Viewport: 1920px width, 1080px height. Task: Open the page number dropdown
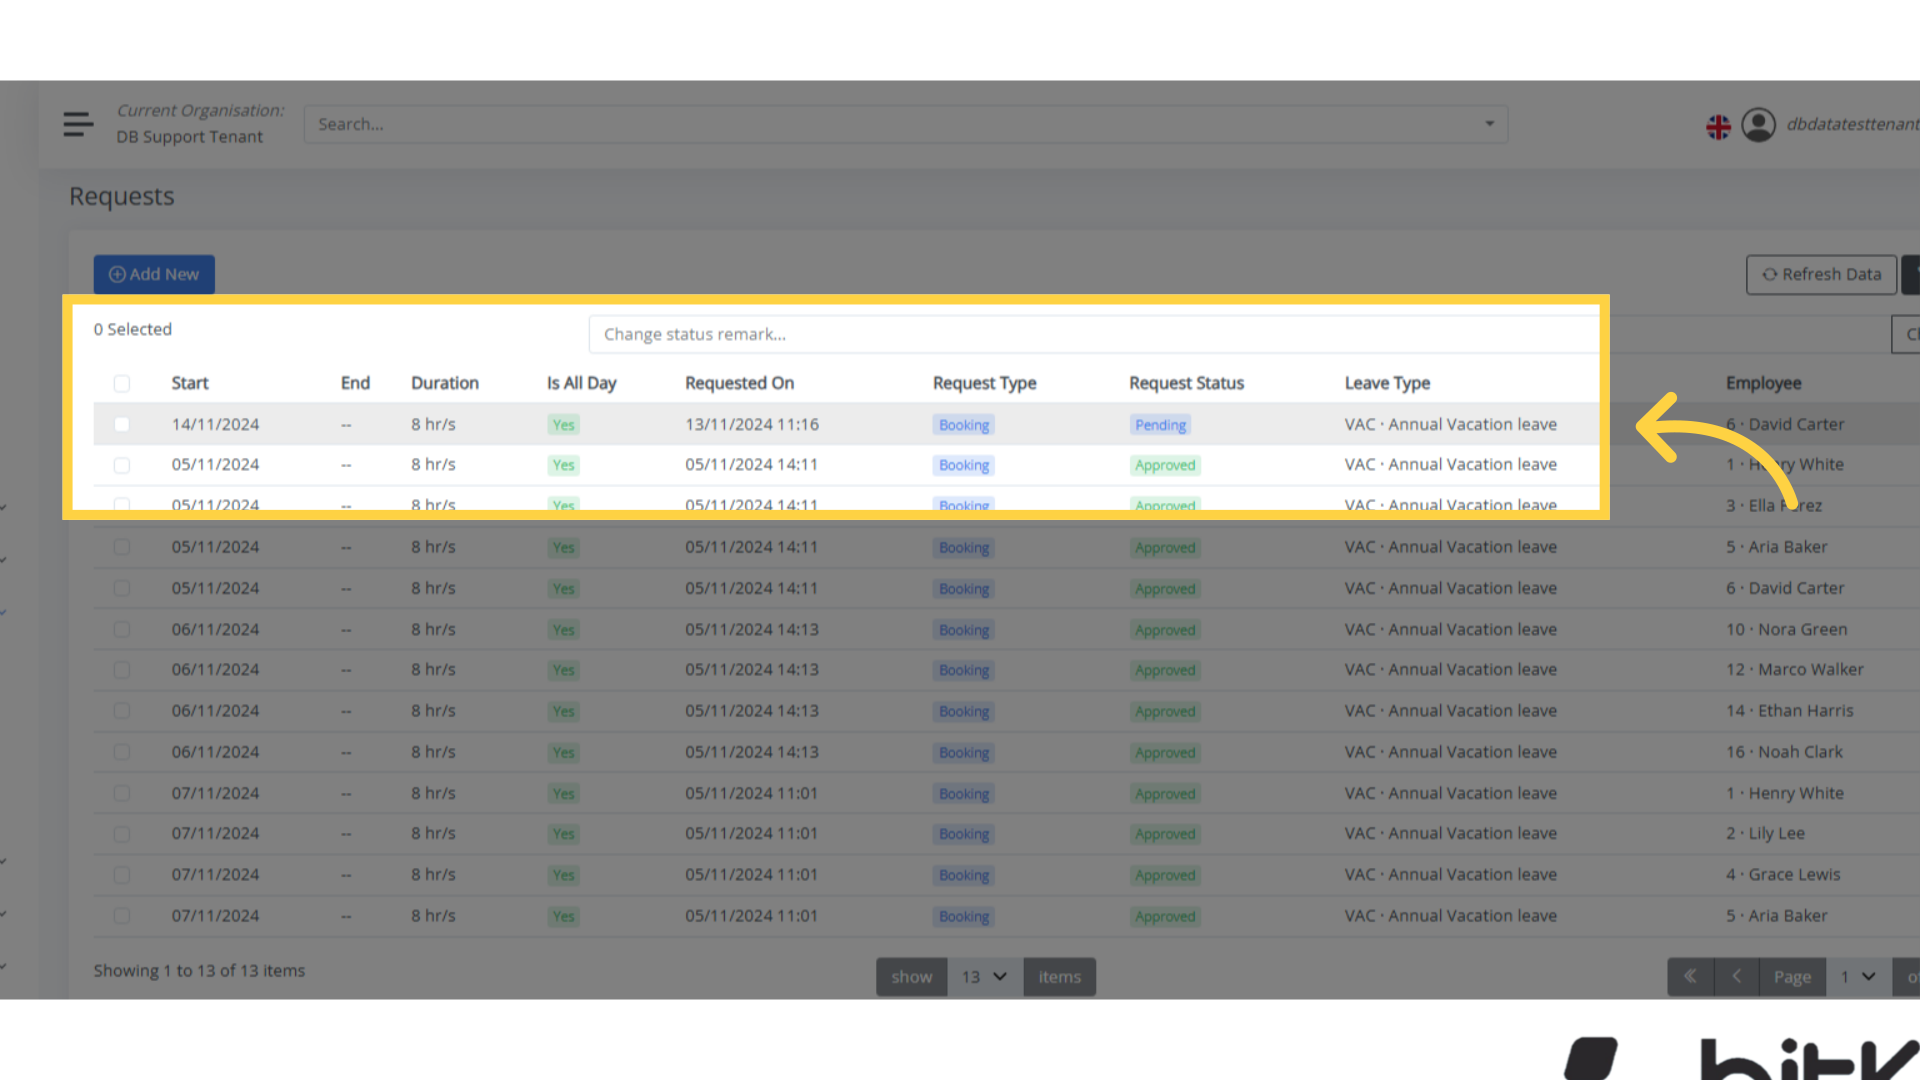click(1858, 977)
